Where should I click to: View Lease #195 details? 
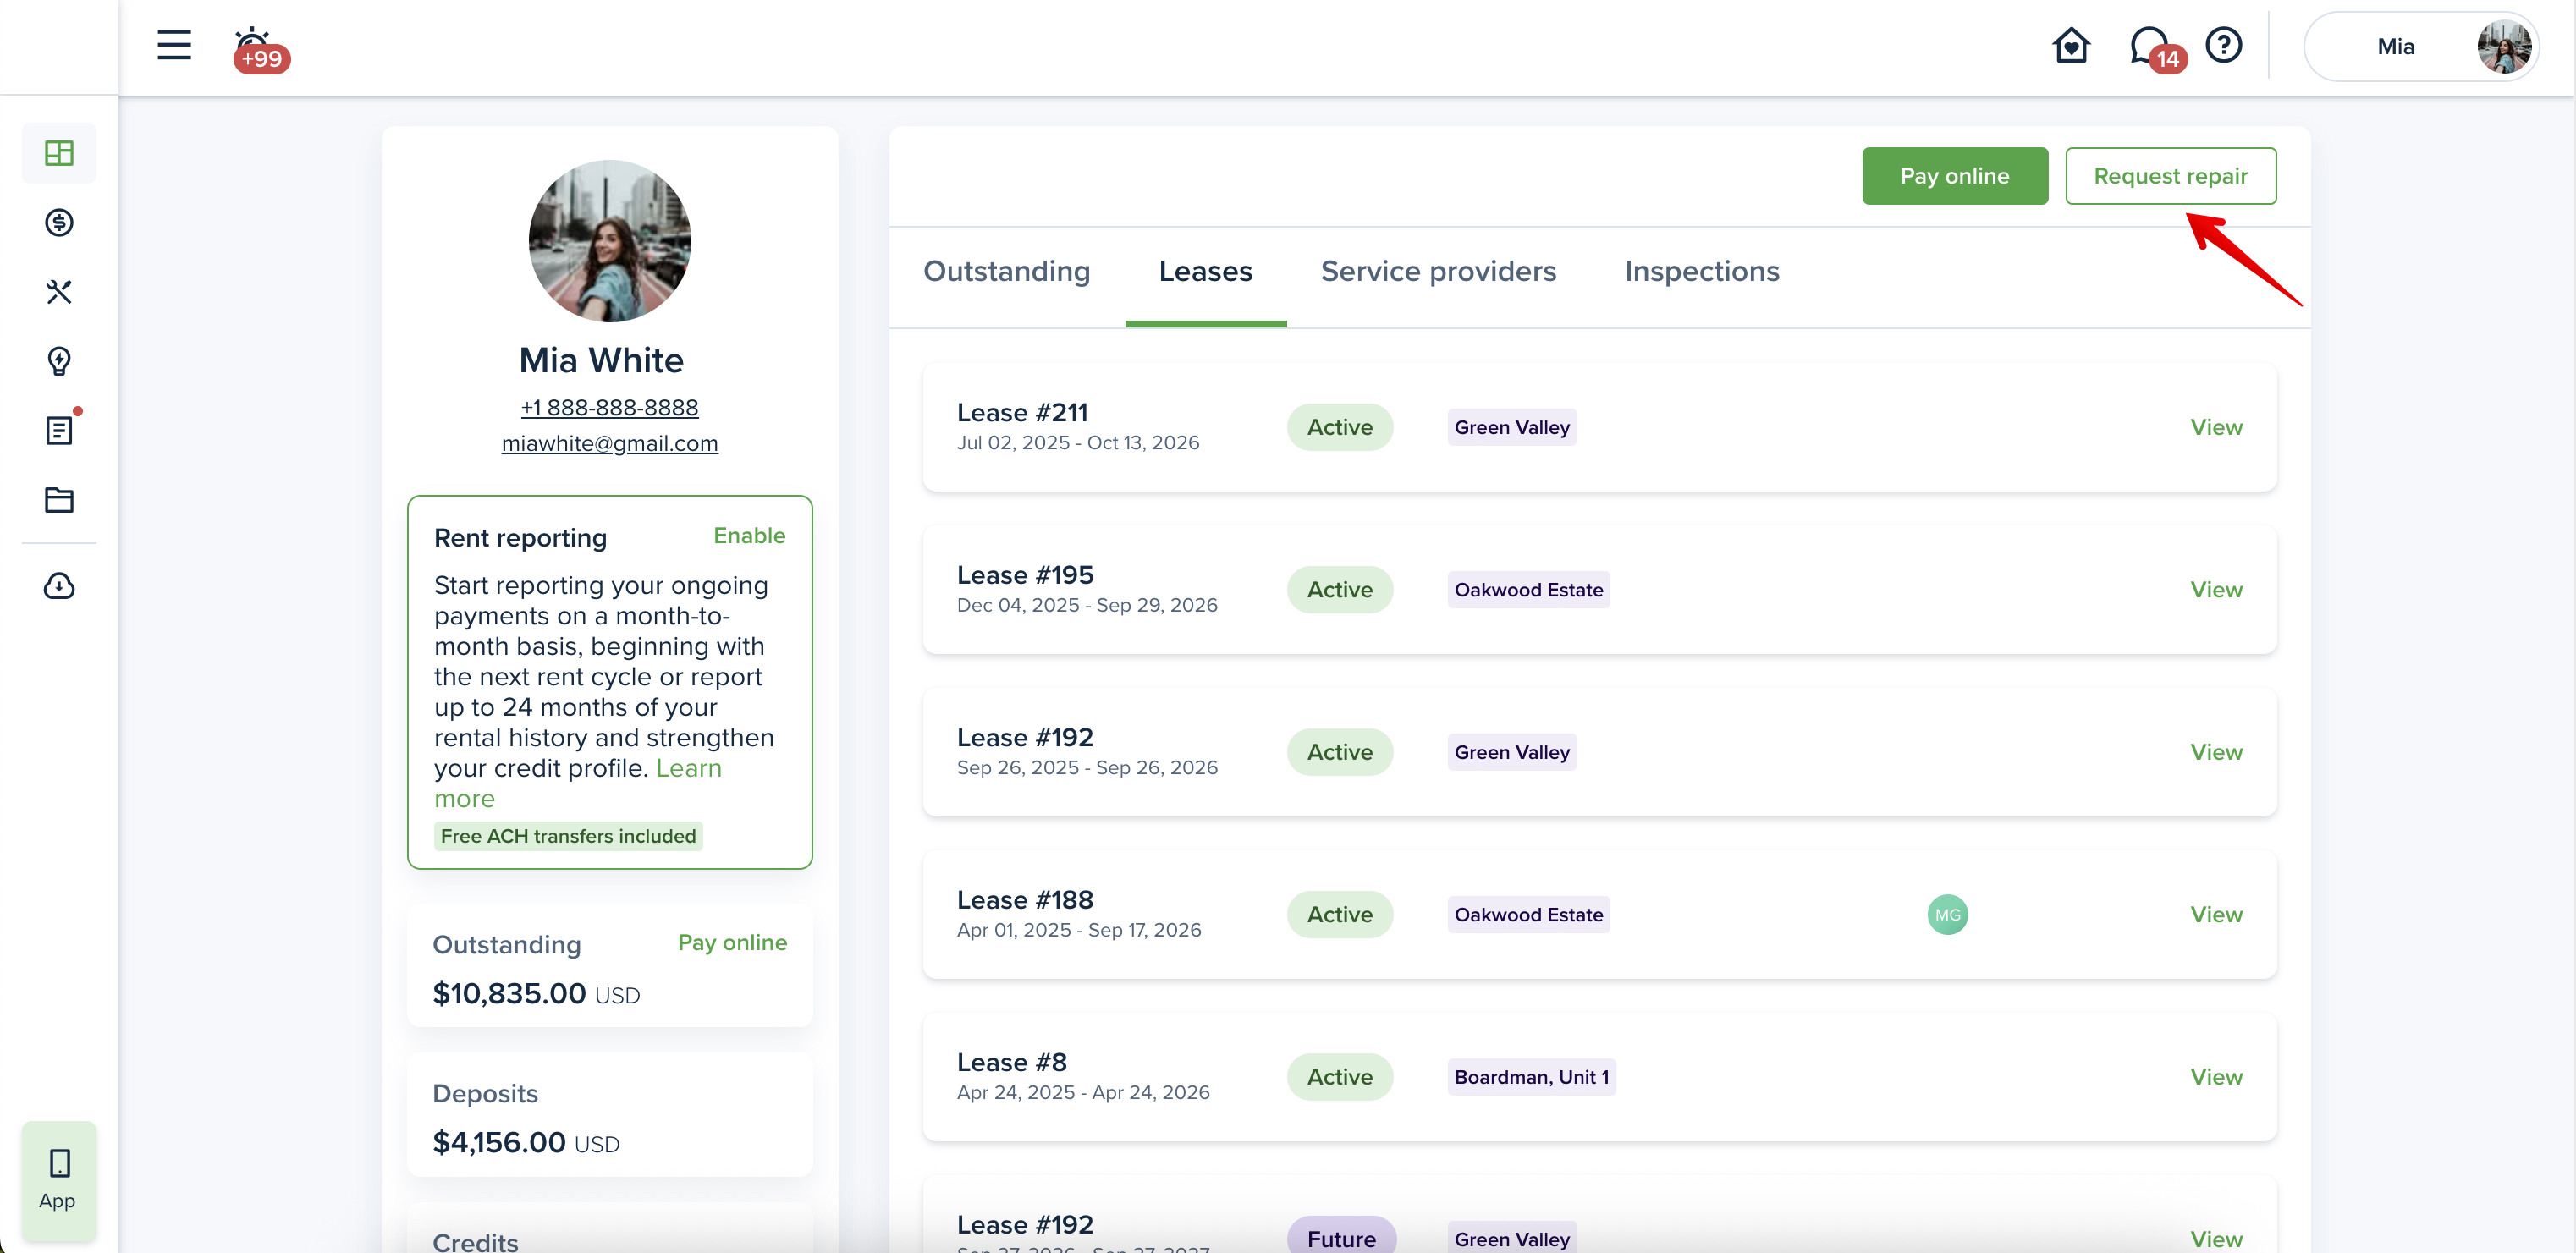click(x=2216, y=590)
